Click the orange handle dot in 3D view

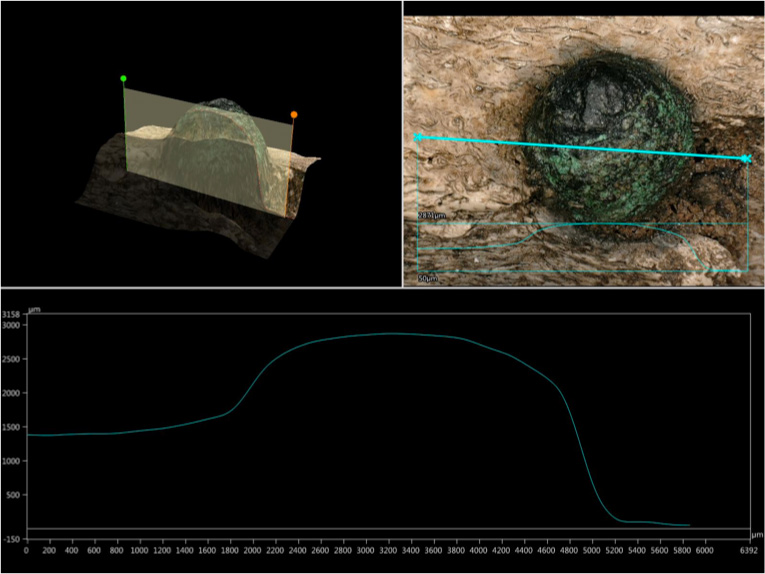[x=294, y=115]
